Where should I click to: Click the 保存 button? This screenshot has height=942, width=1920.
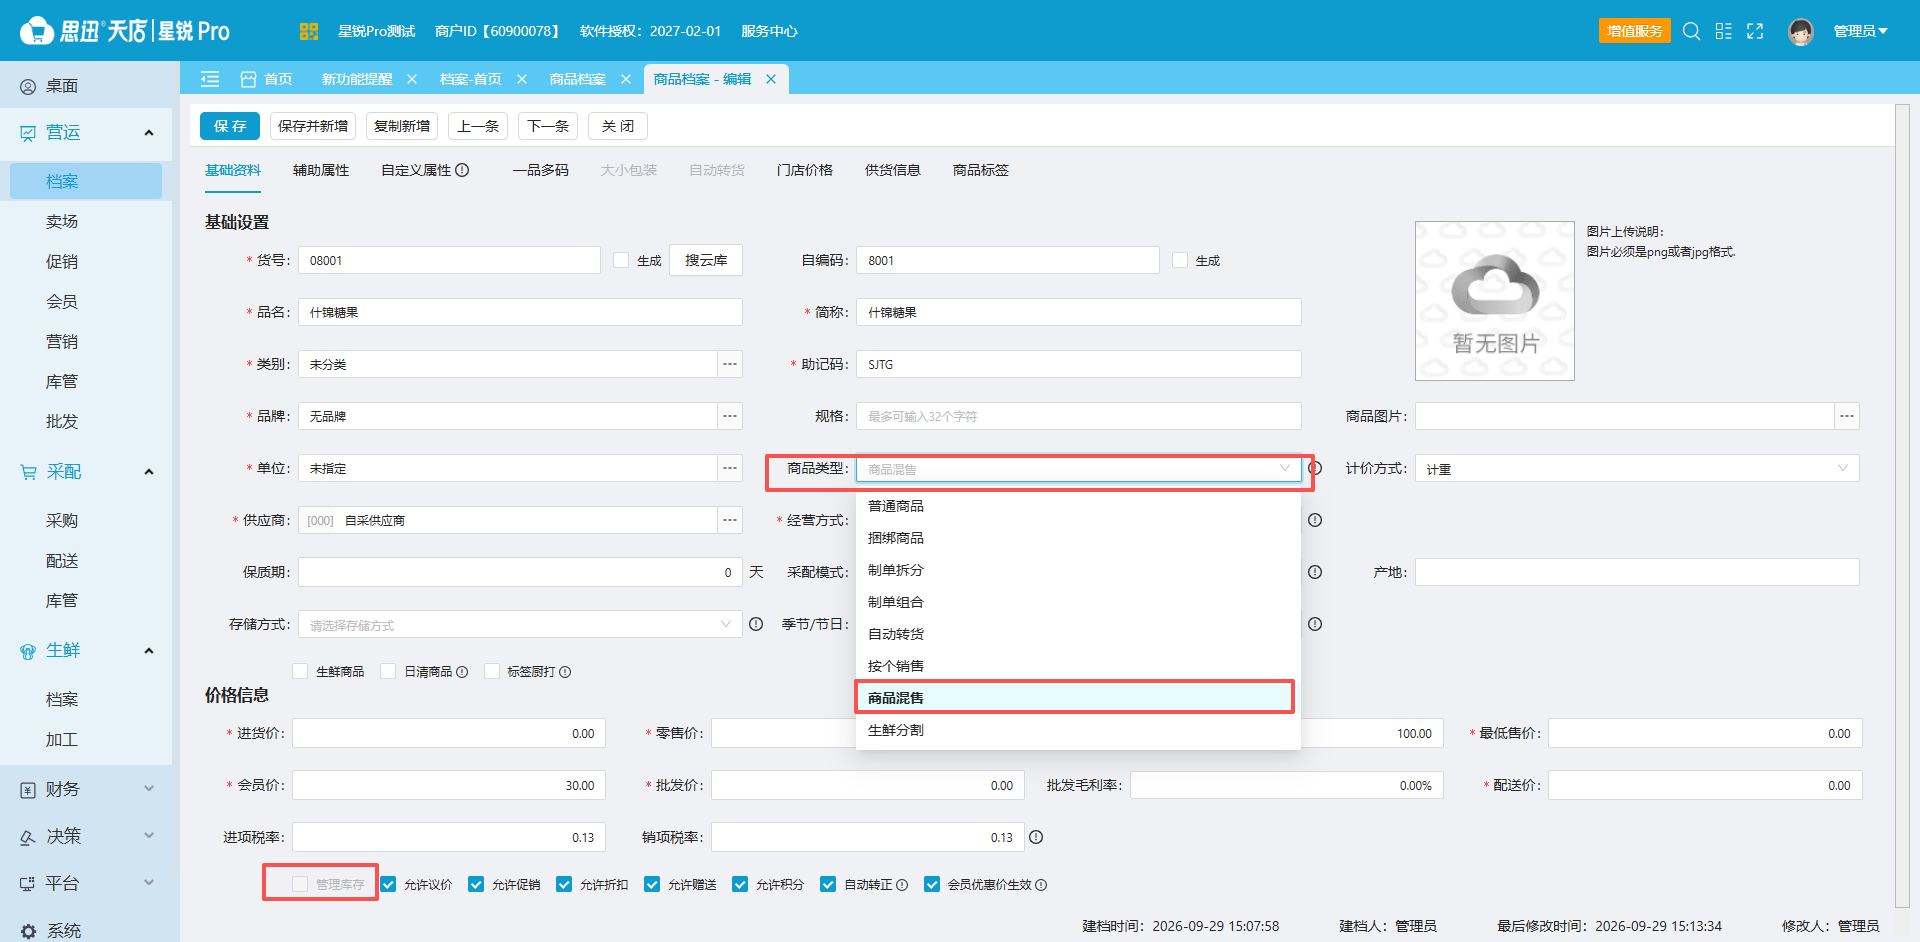pos(230,126)
